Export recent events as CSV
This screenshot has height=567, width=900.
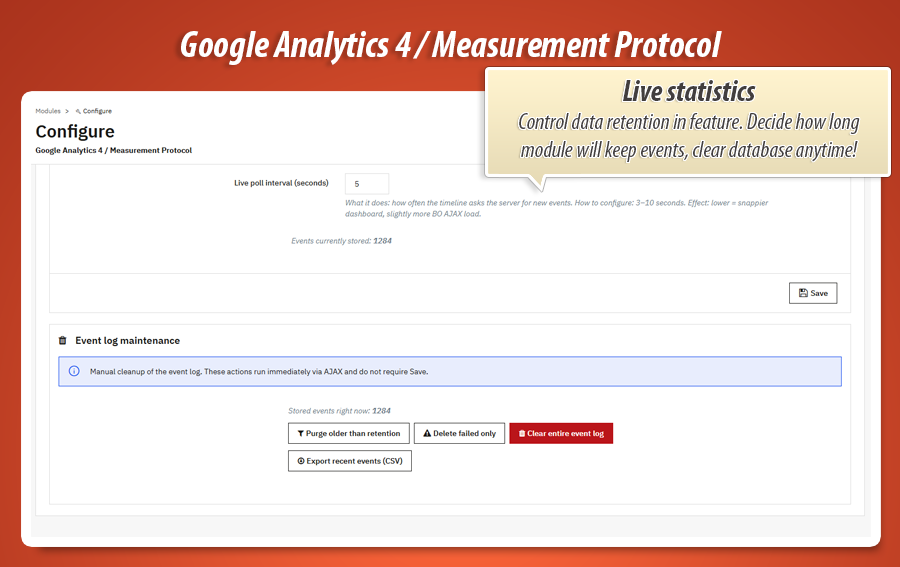pyautogui.click(x=350, y=461)
